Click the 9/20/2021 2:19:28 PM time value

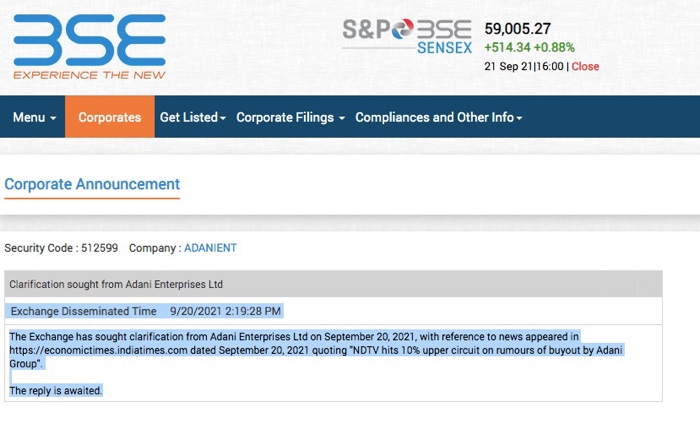(x=225, y=311)
